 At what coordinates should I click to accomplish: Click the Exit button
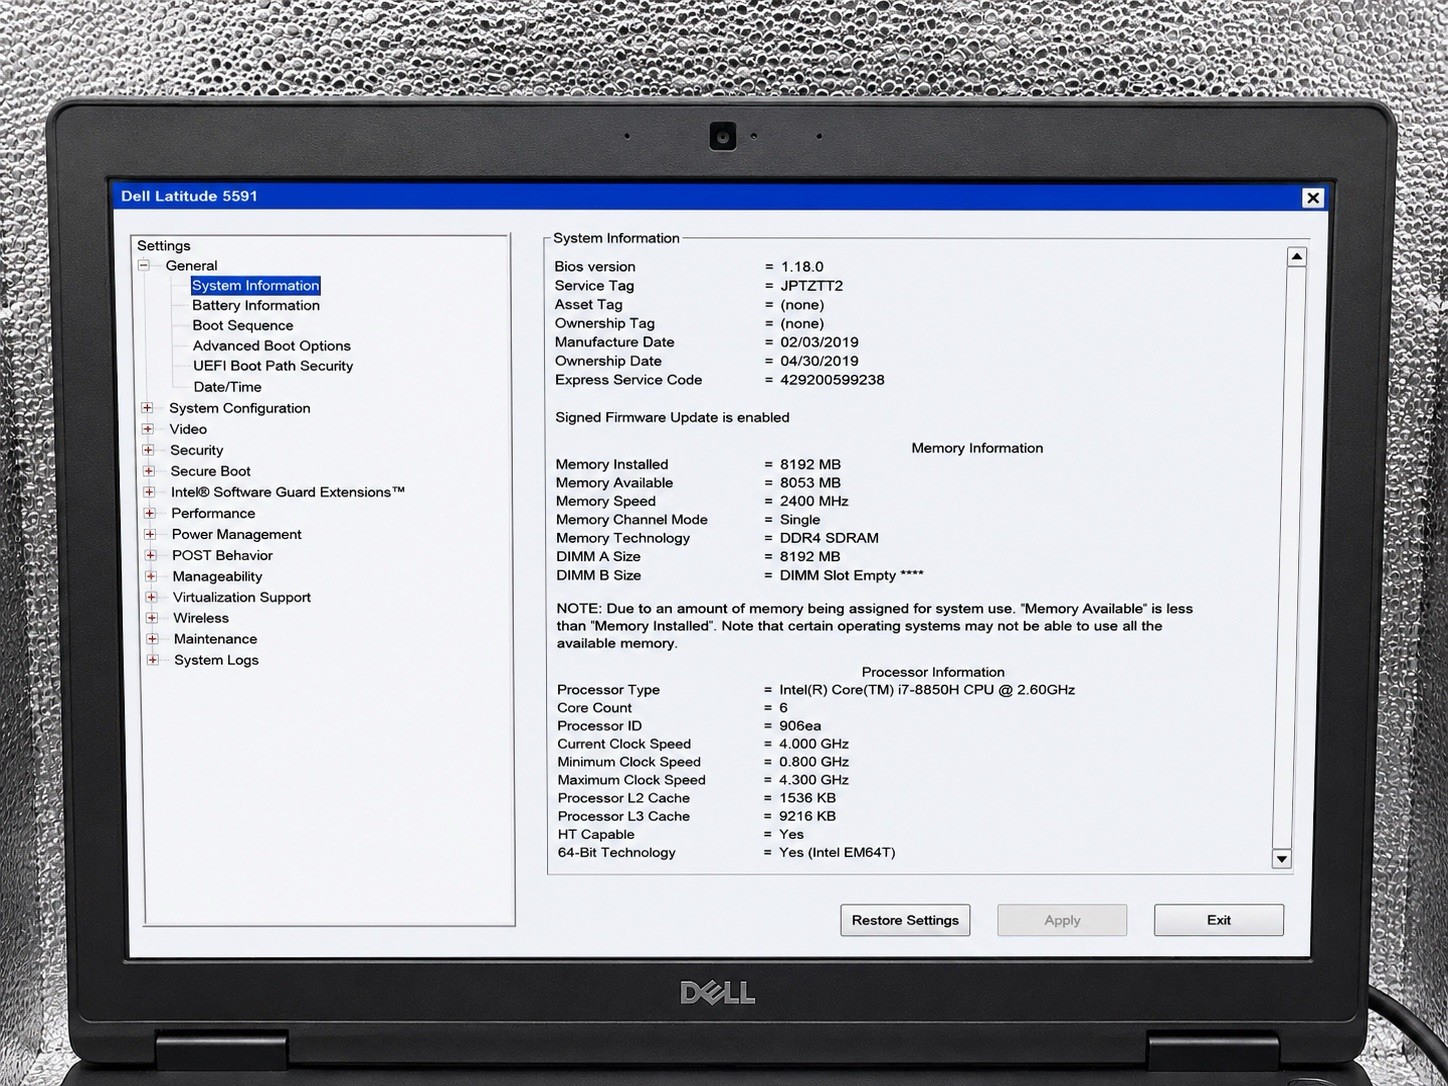click(1219, 920)
